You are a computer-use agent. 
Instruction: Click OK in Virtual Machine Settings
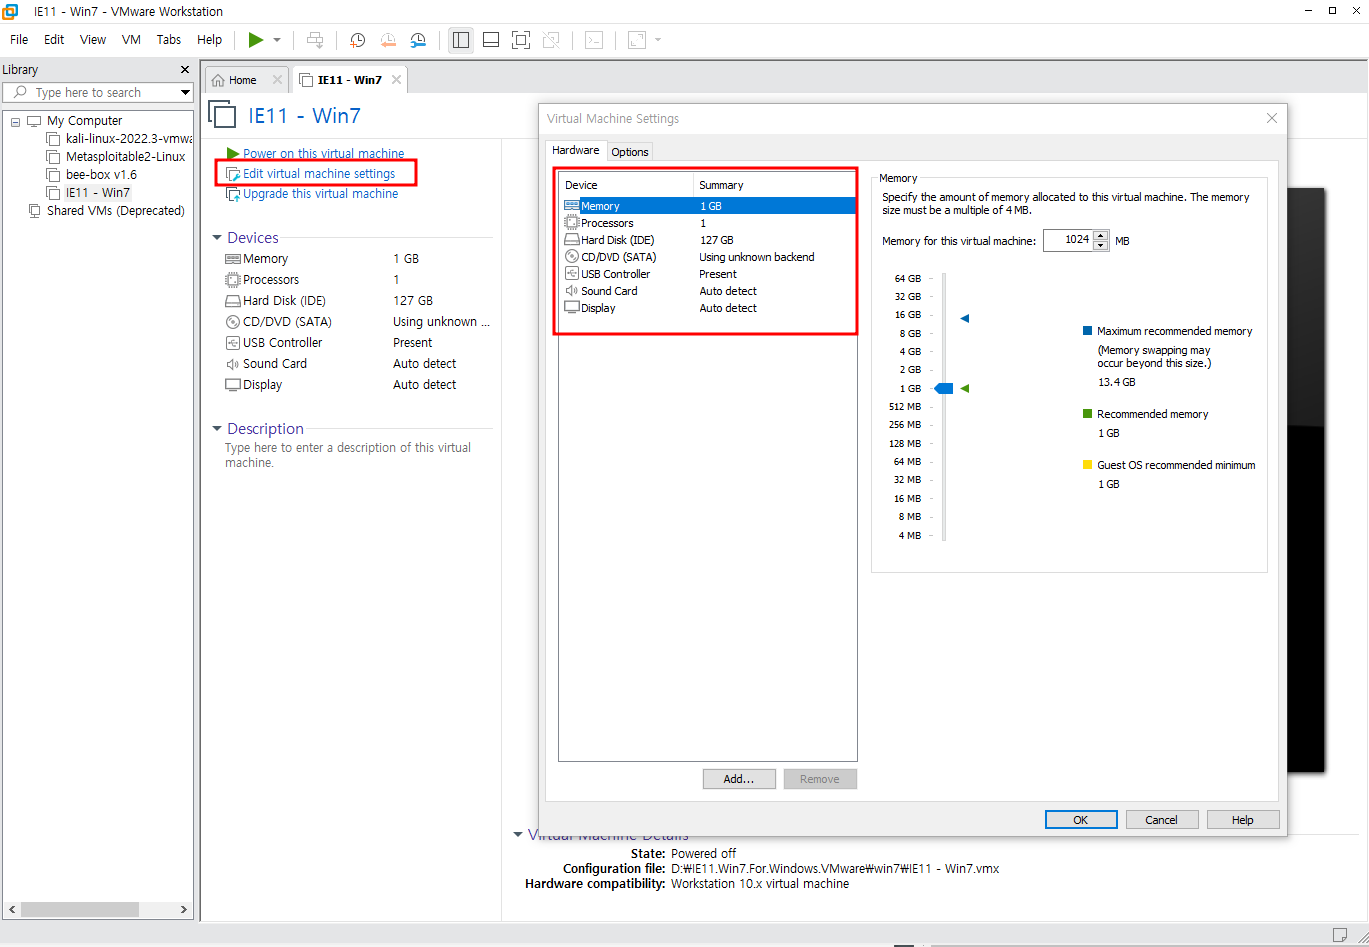click(1081, 820)
